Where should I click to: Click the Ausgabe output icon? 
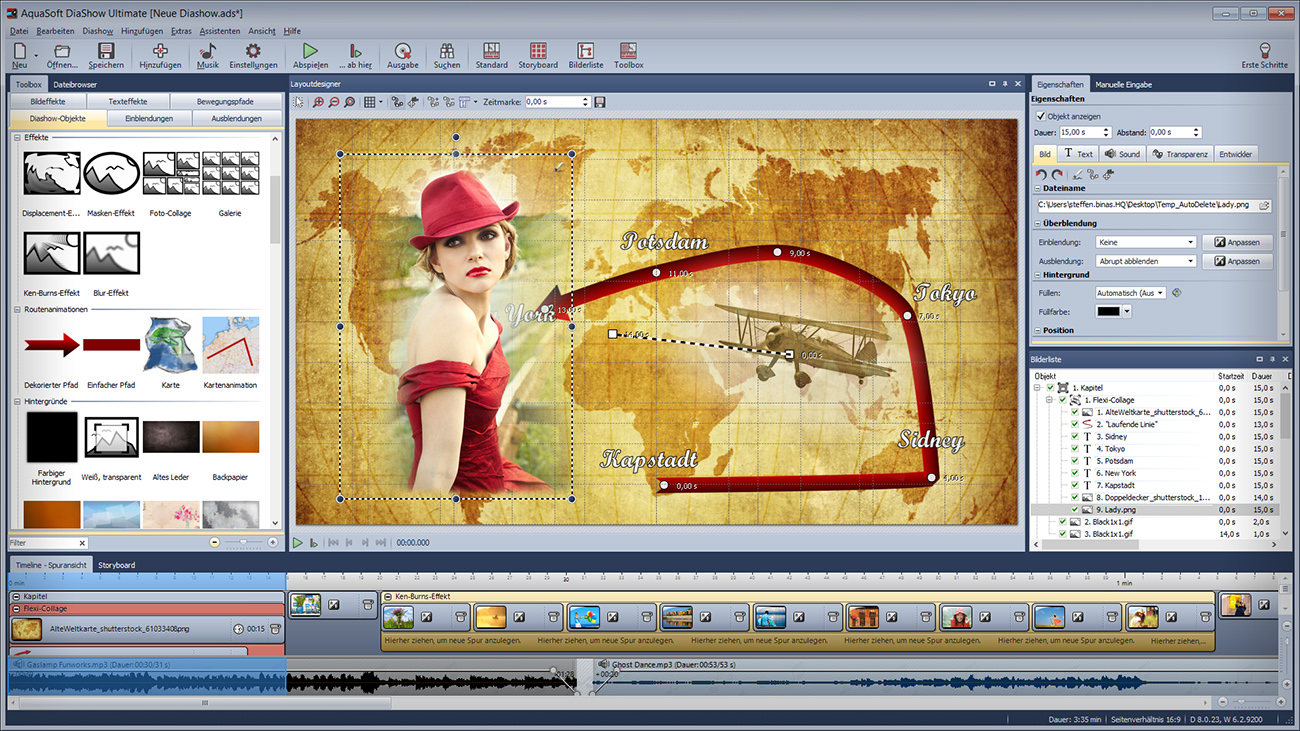(402, 52)
